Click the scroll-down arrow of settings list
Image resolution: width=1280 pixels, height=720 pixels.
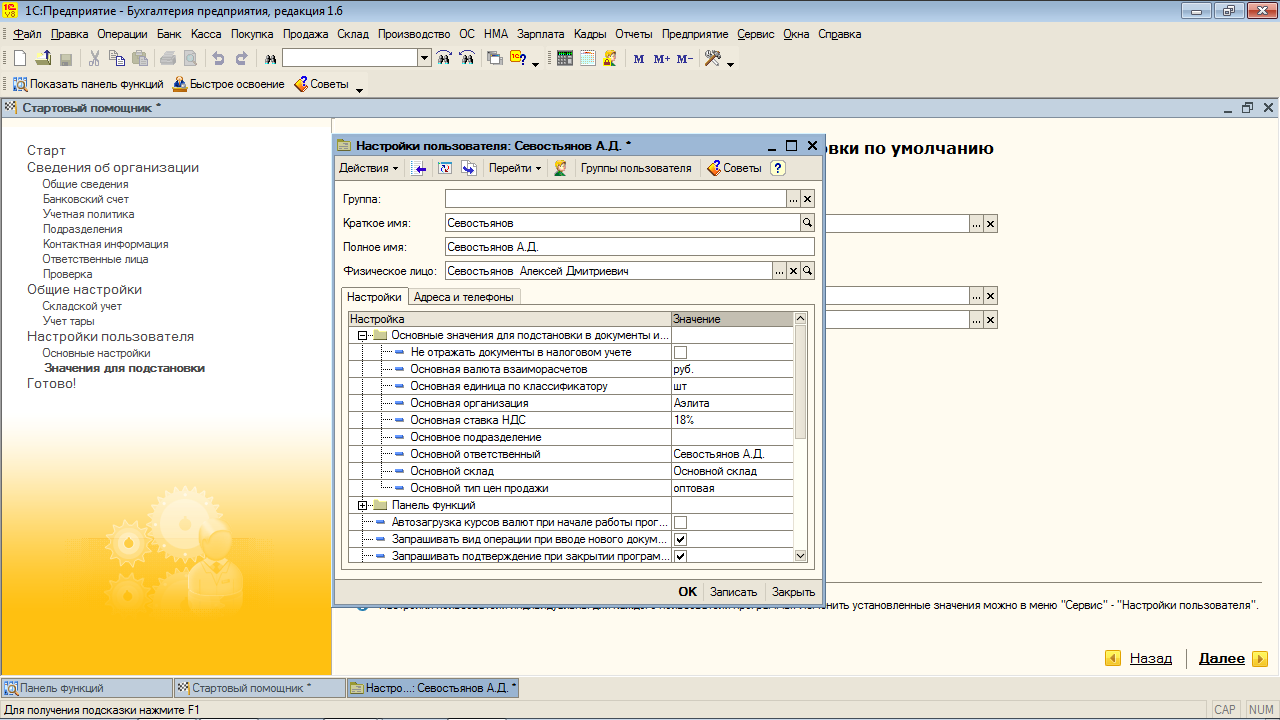point(800,555)
